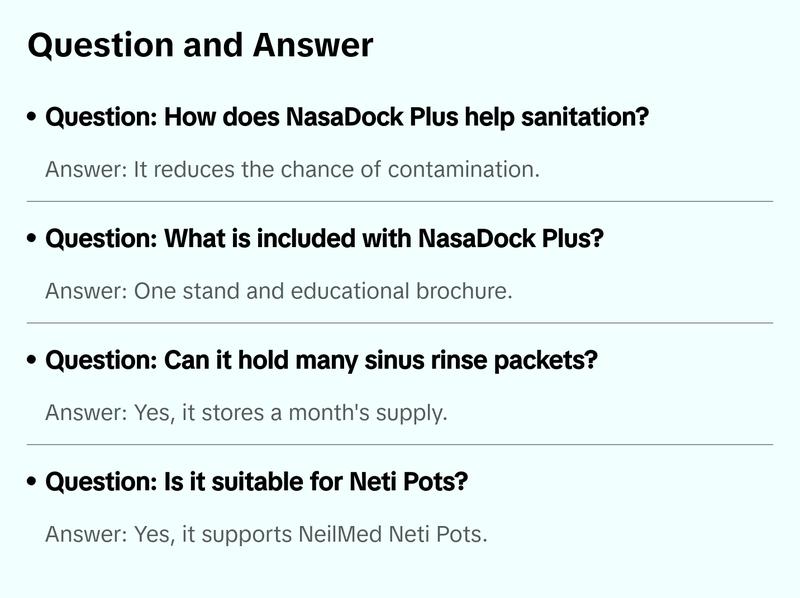The height and width of the screenshot is (598, 800).
Task: Click the 'Is it suitable for Neti Pots?' question
Action: click(x=257, y=482)
